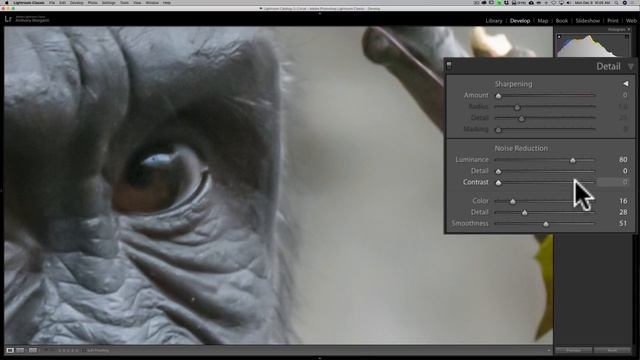640x360 pixels.
Task: Open the Window menu
Action: (152, 2)
